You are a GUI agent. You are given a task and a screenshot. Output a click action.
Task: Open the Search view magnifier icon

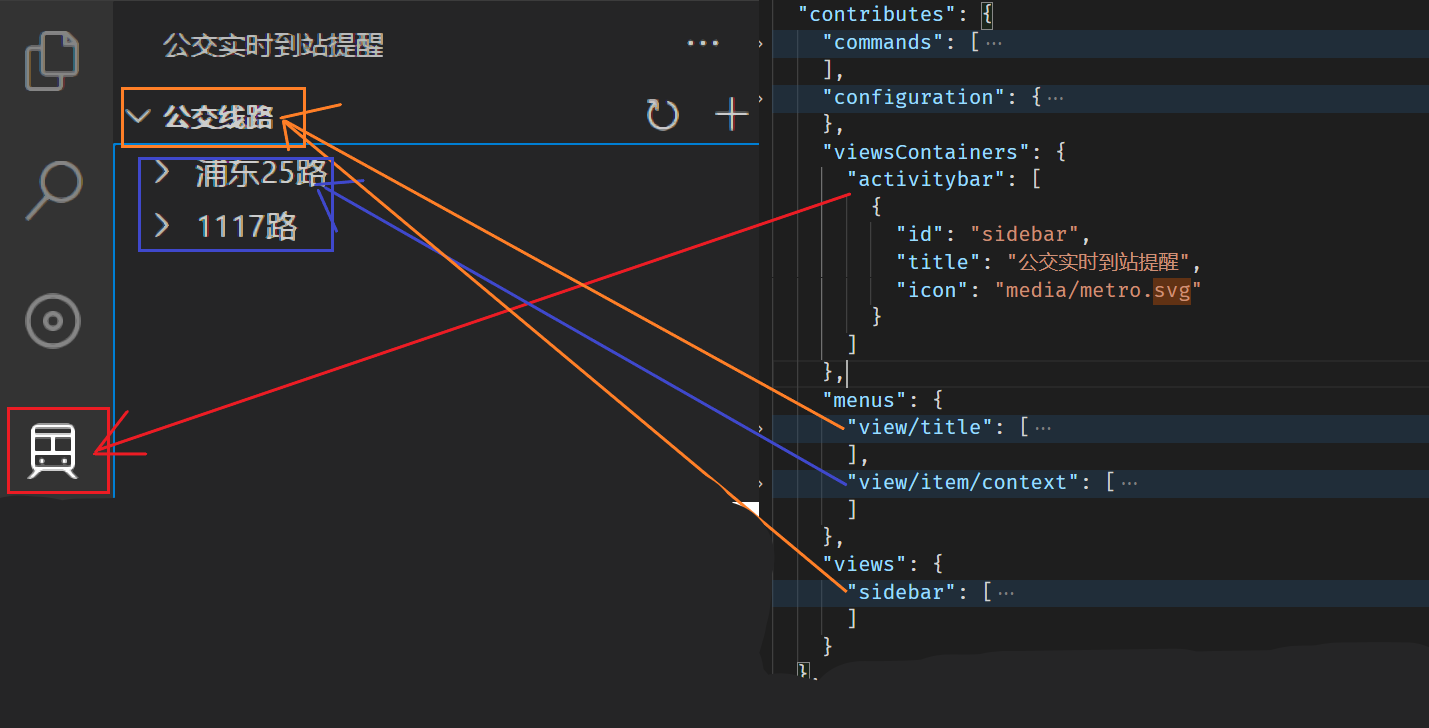coord(52,190)
